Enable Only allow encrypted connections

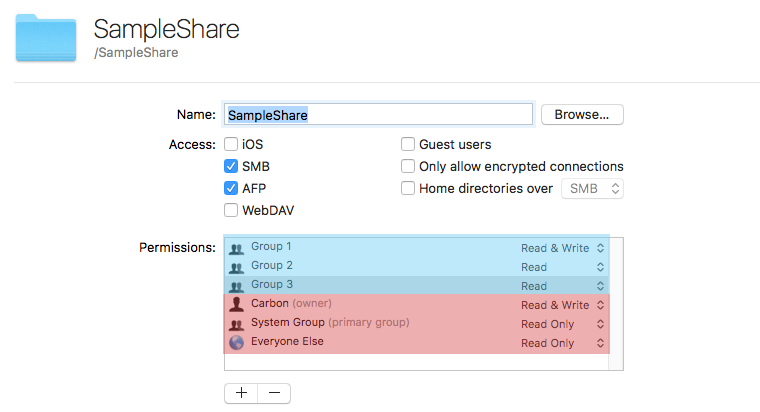[x=408, y=167]
